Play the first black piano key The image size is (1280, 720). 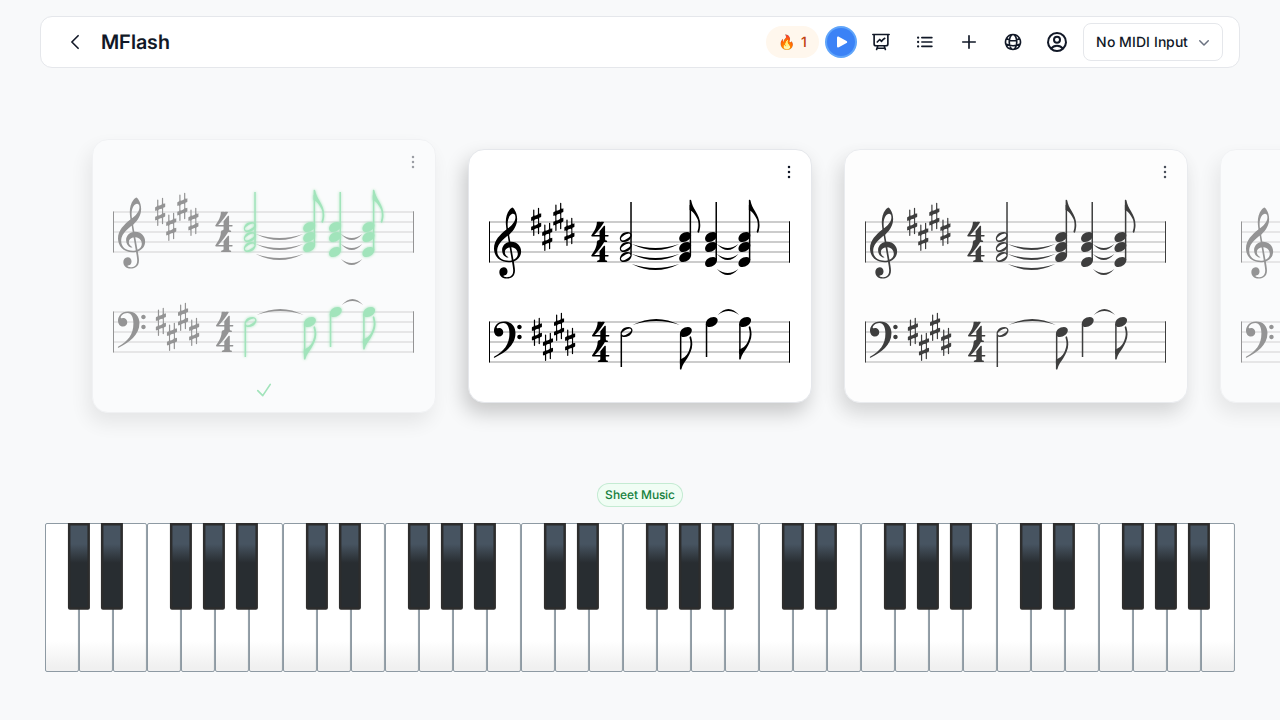79,566
